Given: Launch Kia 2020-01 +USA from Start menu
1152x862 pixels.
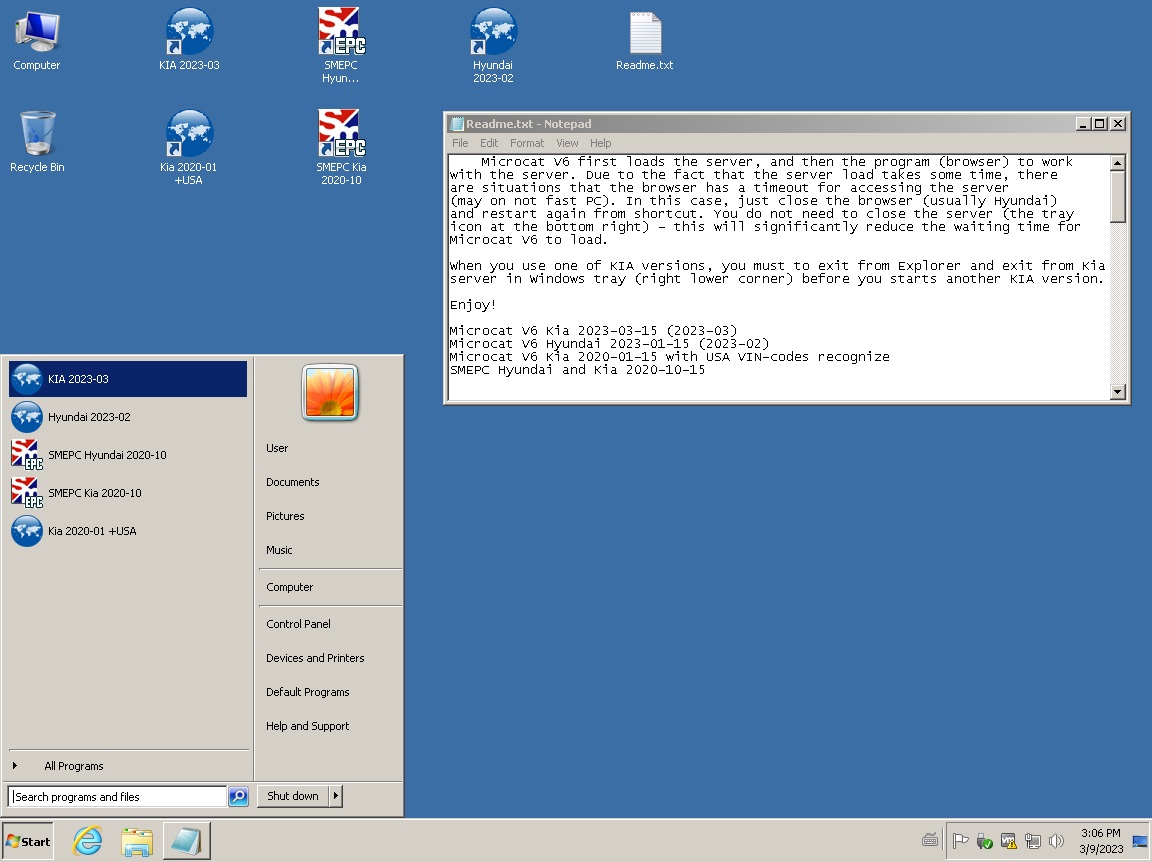Looking at the screenshot, I should 128,531.
